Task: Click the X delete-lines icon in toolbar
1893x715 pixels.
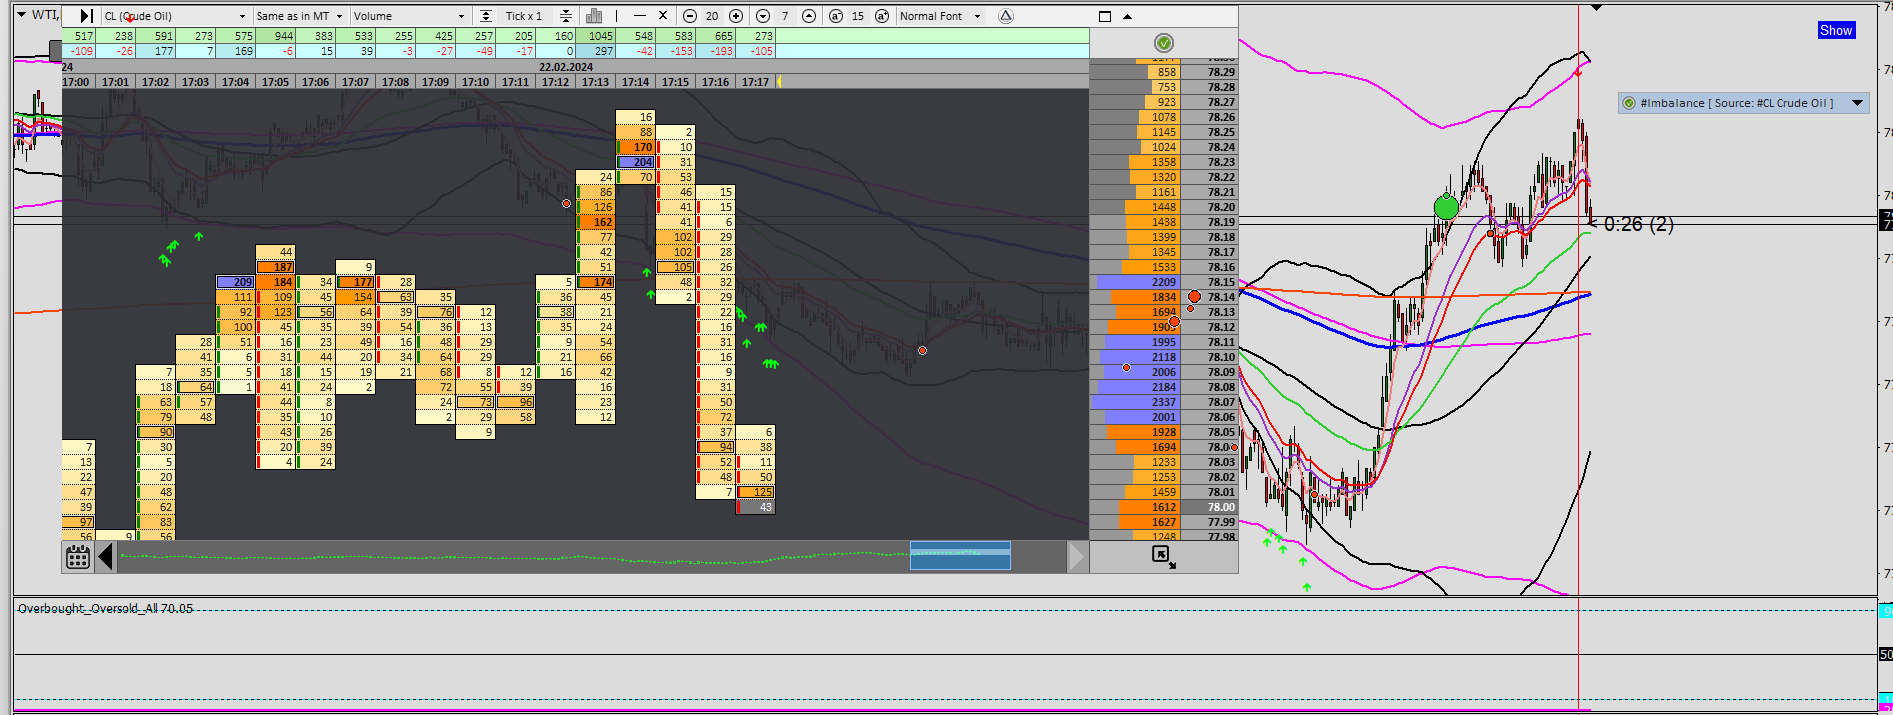Action: click(662, 16)
